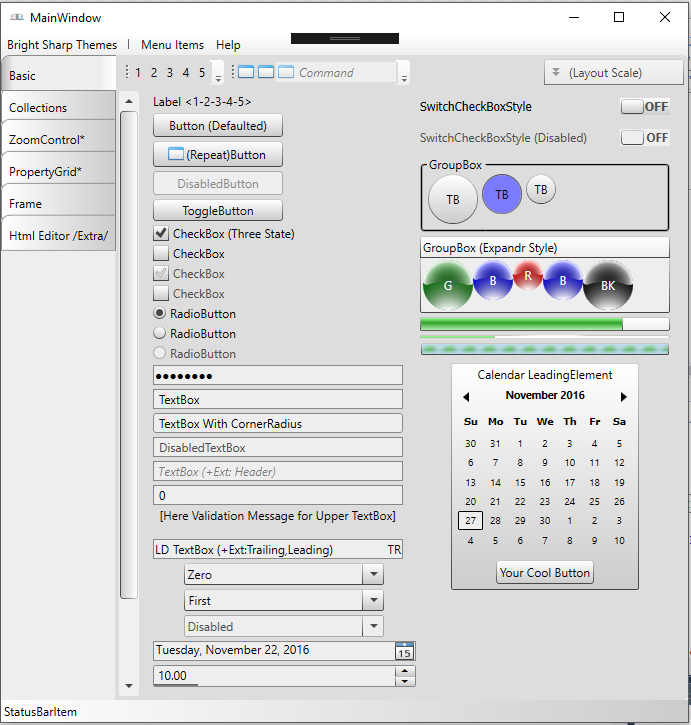
Task: Expand the First combo box
Action: tap(372, 601)
